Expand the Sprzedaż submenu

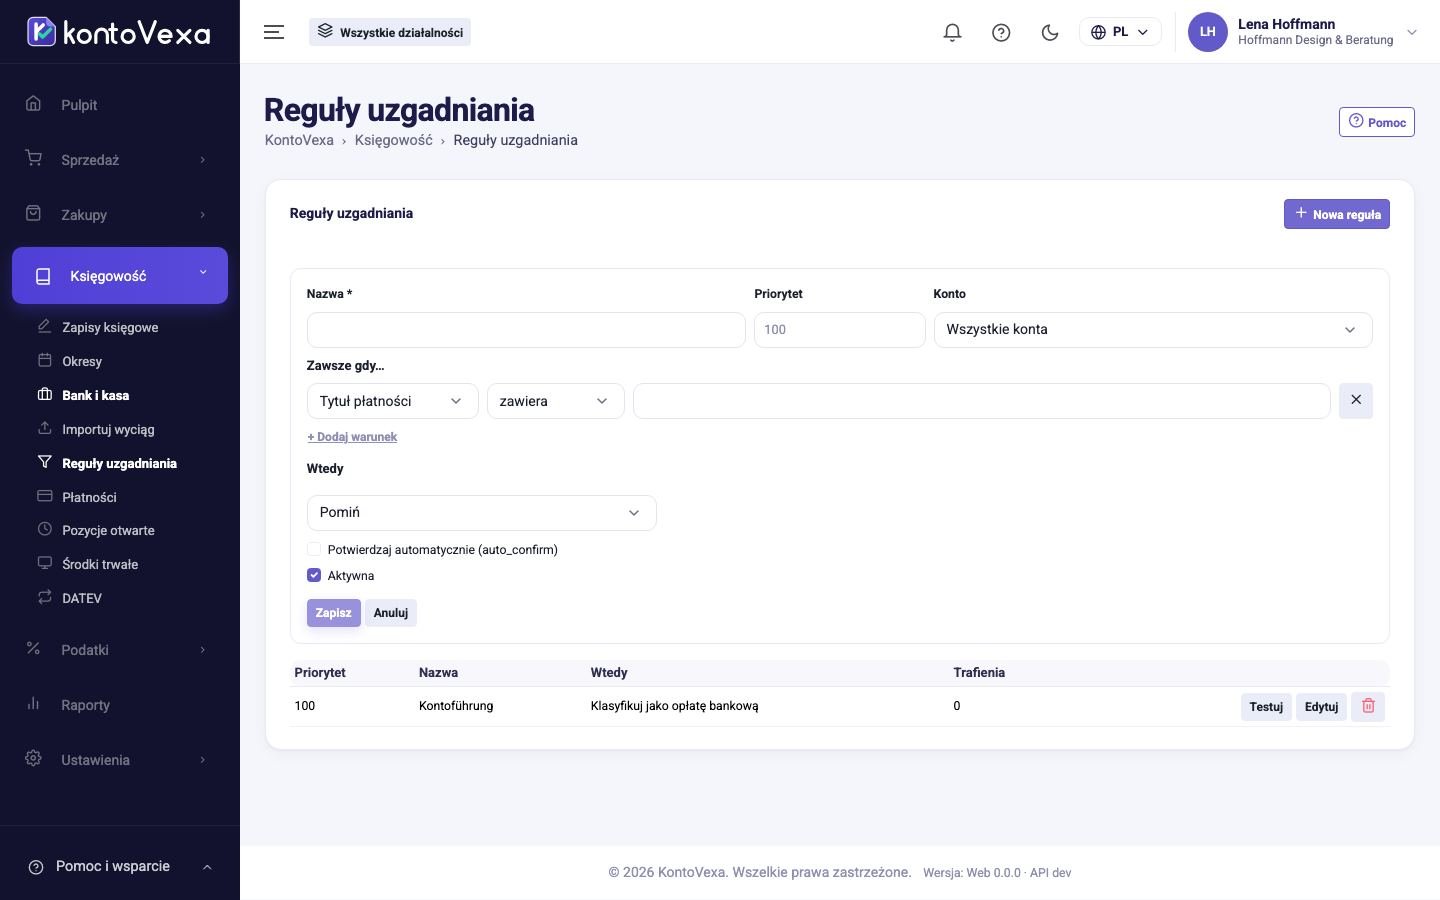pyautogui.click(x=202, y=160)
